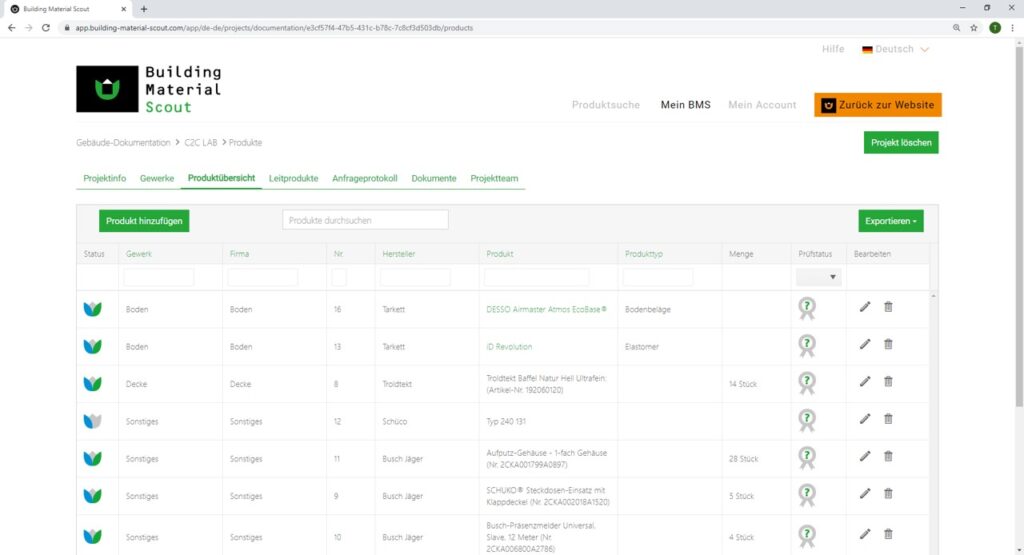This screenshot has width=1024, height=555.
Task: Sort table by Produkttyp column header
Action: coord(643,254)
